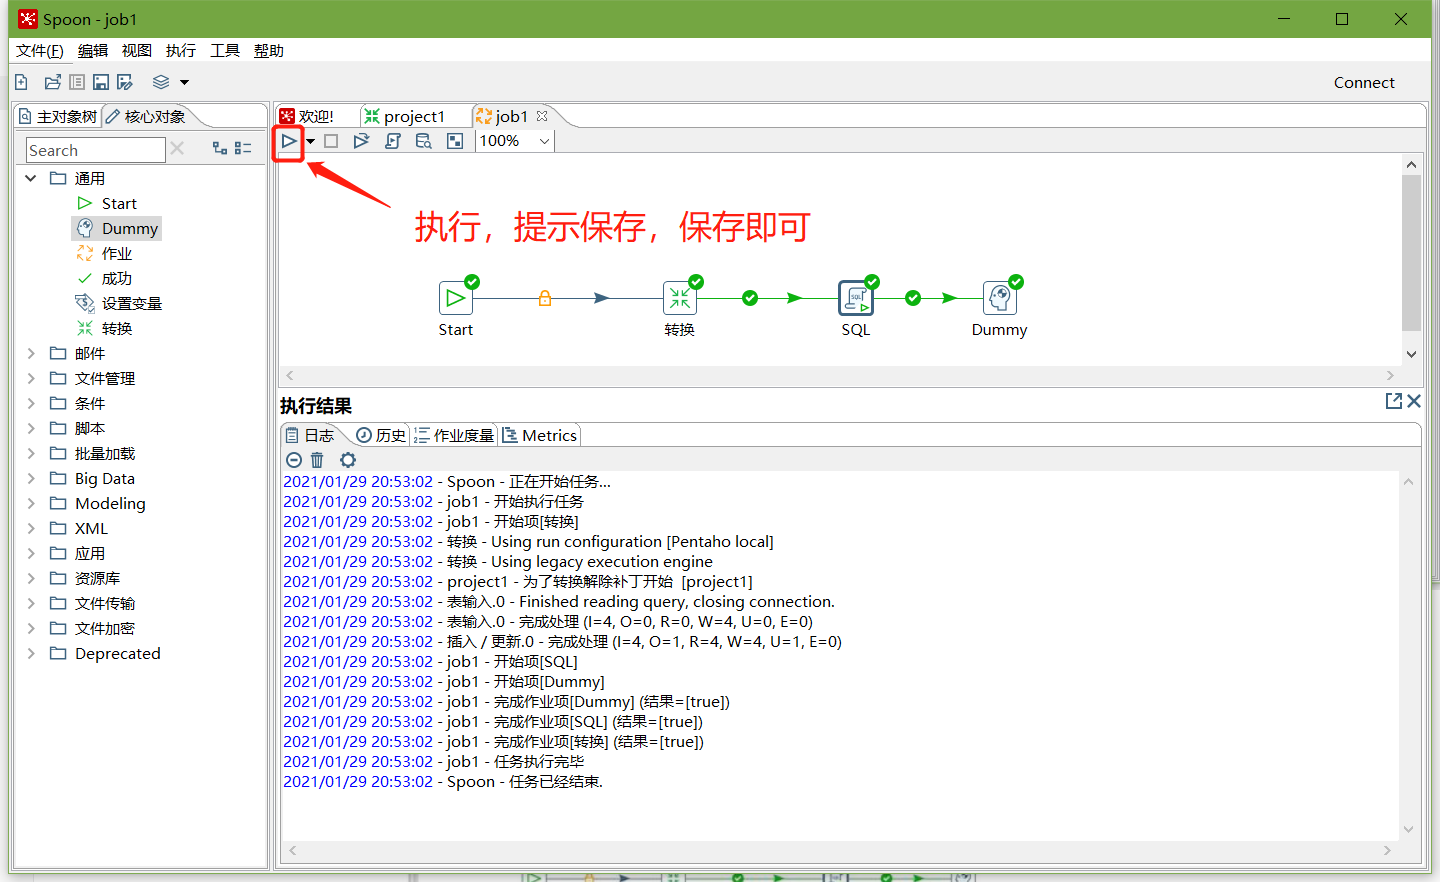Open the 100% zoom combo box
Screen dimensions: 1440x882
(x=514, y=141)
